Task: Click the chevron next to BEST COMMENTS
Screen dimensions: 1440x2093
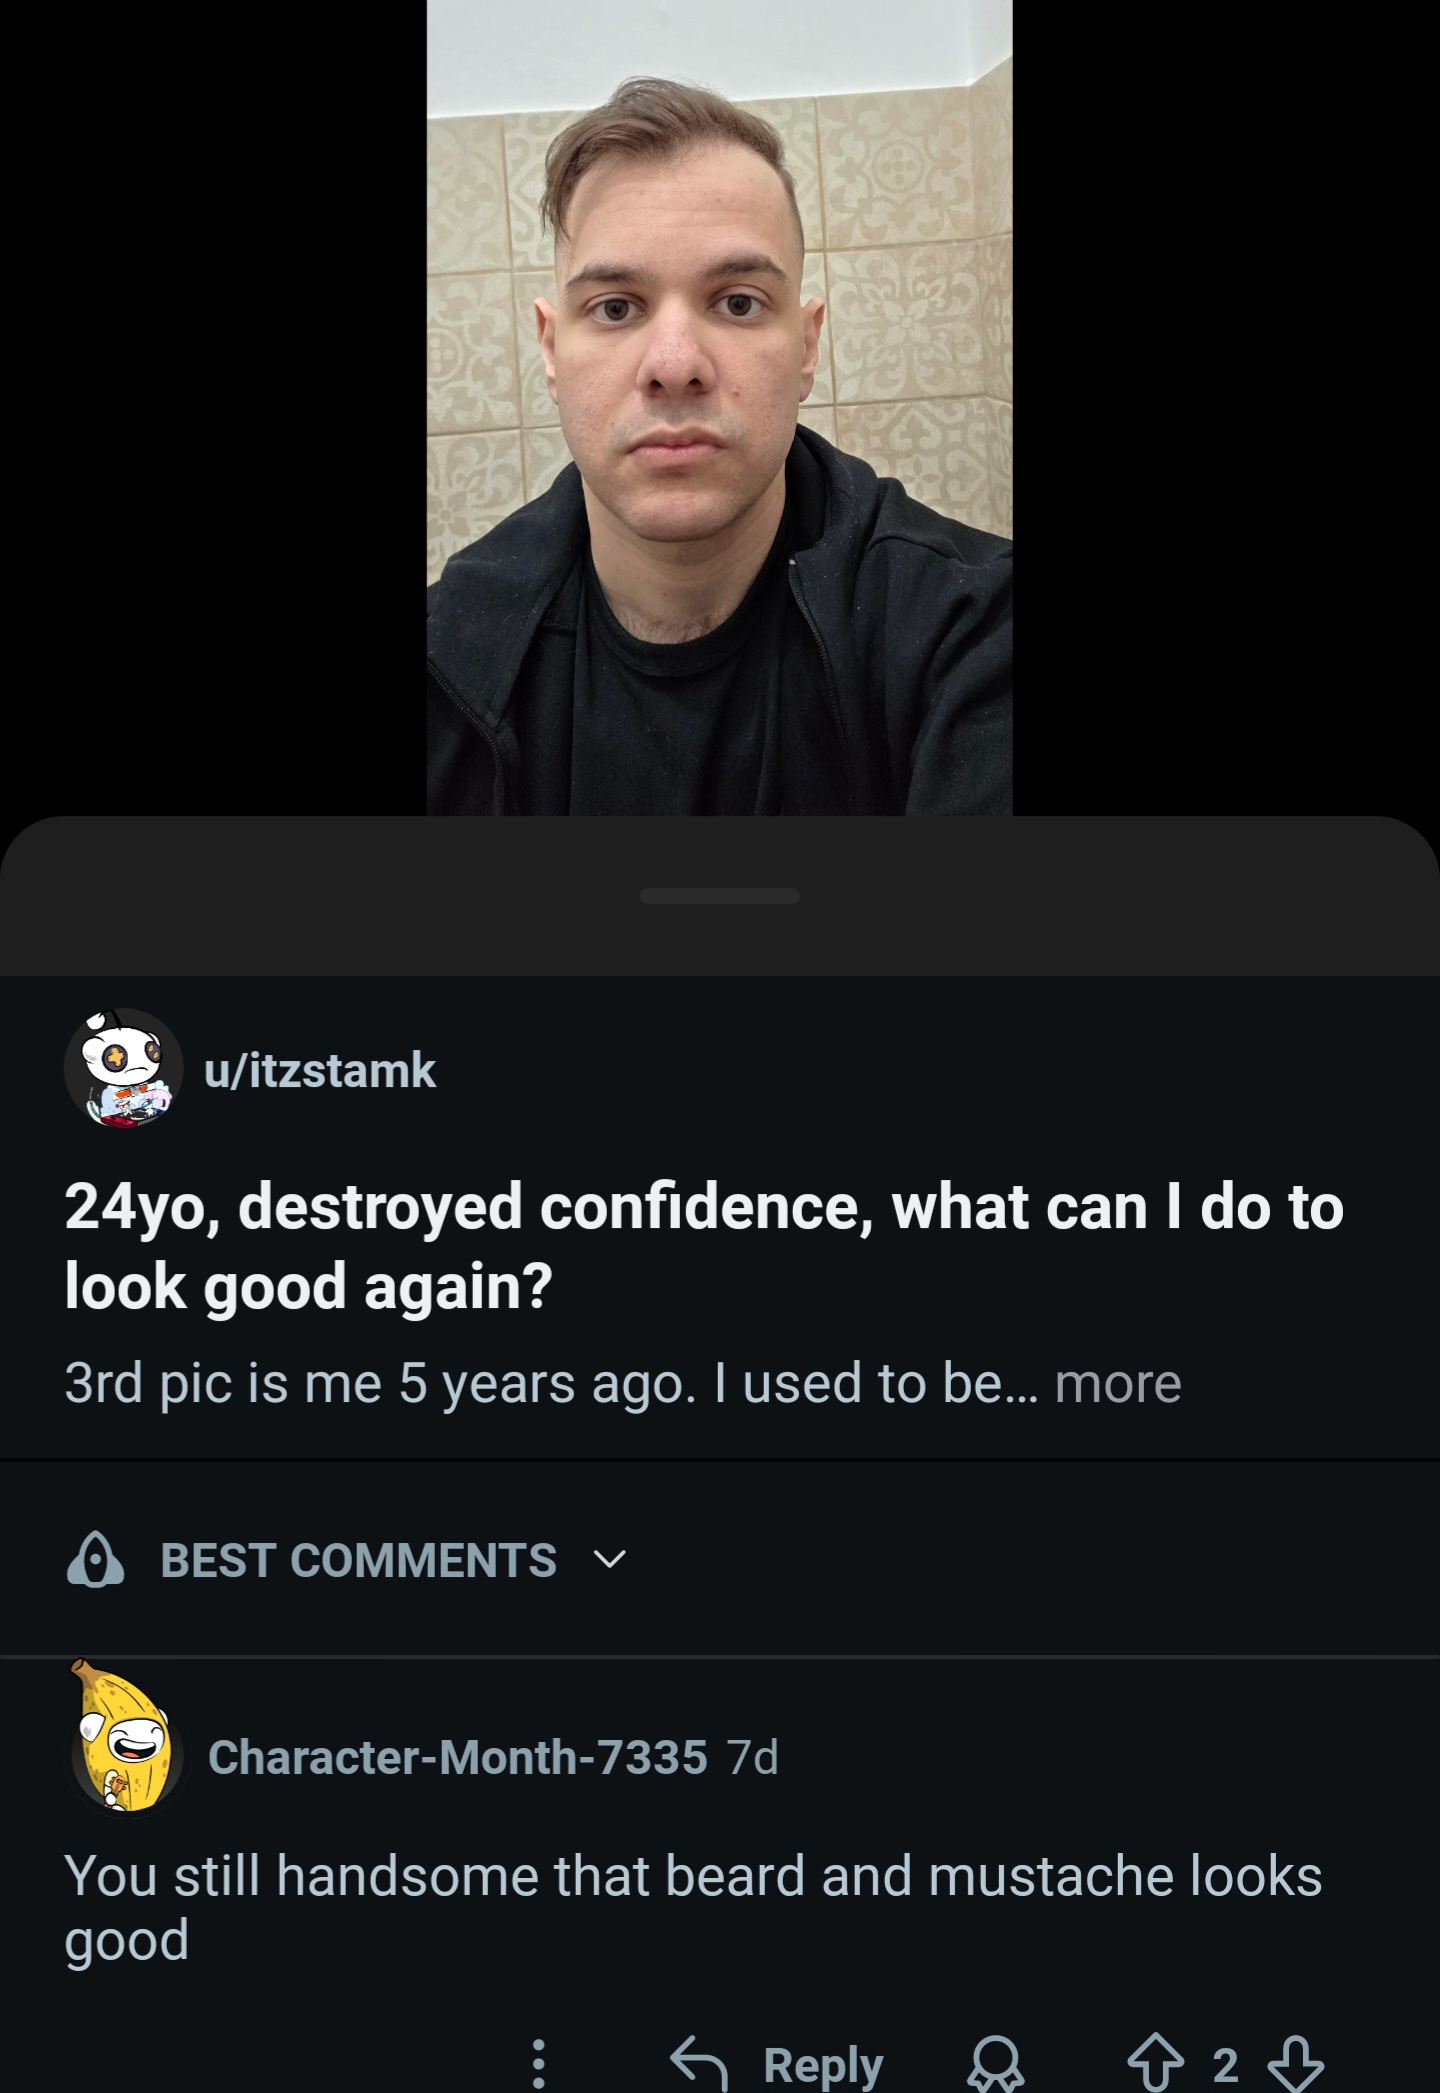Action: pos(609,1559)
